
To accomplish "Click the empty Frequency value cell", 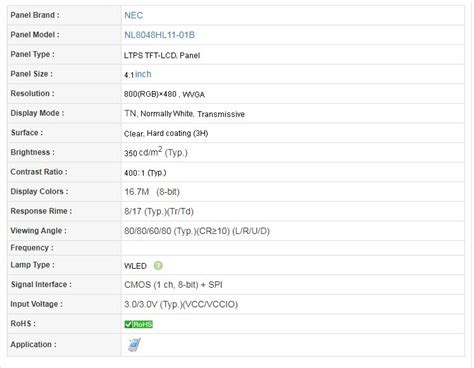I will [x=293, y=248].
